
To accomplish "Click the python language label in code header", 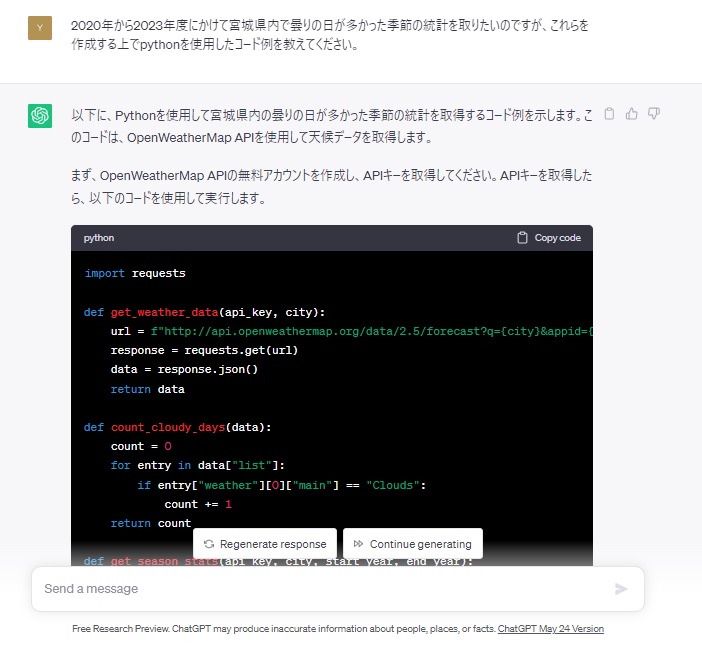I will point(99,238).
